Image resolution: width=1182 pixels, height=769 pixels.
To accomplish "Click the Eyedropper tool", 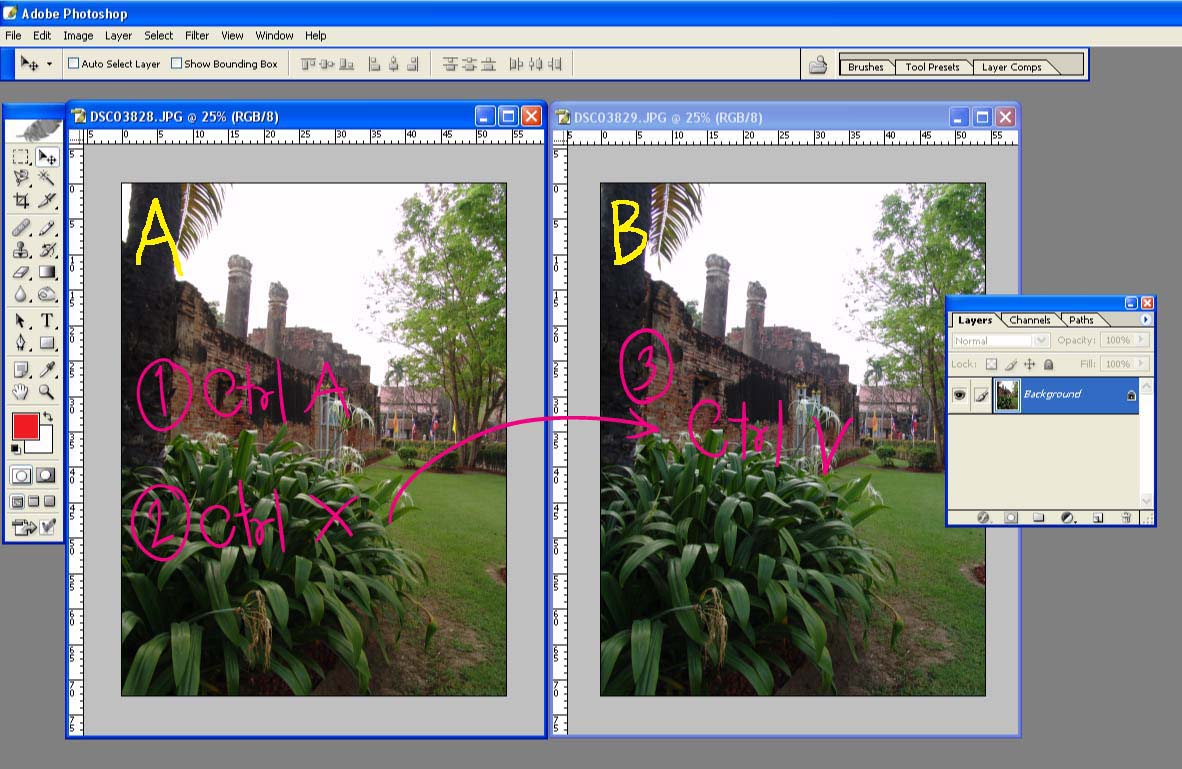I will [x=46, y=369].
